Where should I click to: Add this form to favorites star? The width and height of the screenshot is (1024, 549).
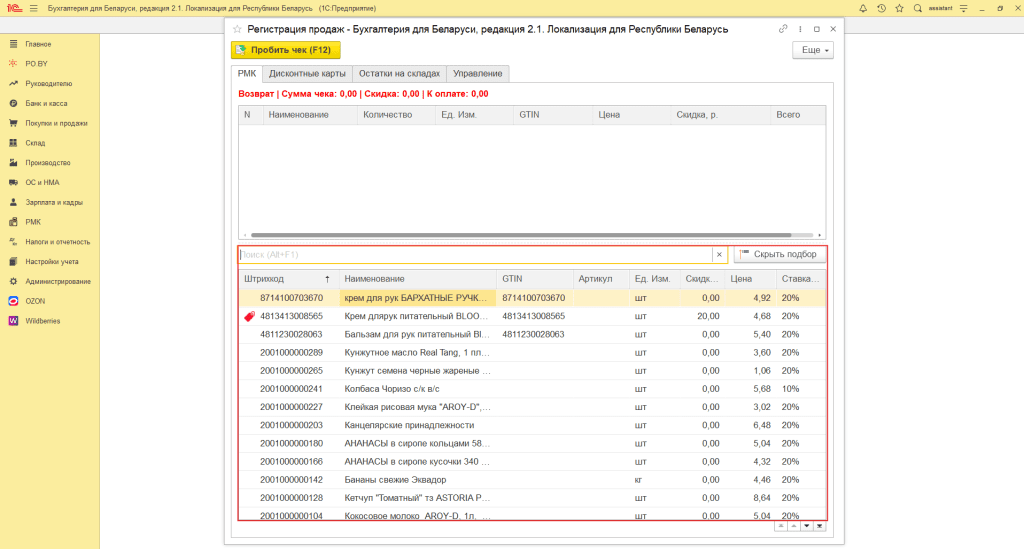point(237,30)
